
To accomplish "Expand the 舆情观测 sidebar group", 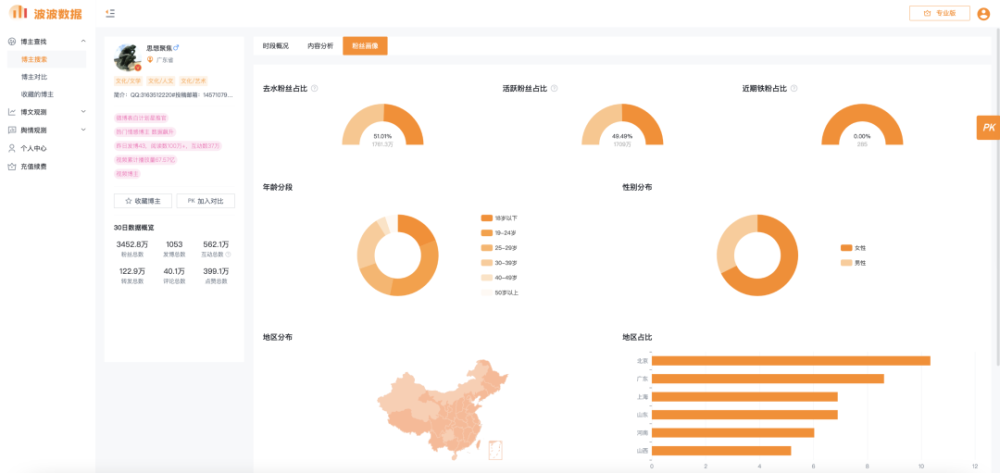I will click(48, 130).
